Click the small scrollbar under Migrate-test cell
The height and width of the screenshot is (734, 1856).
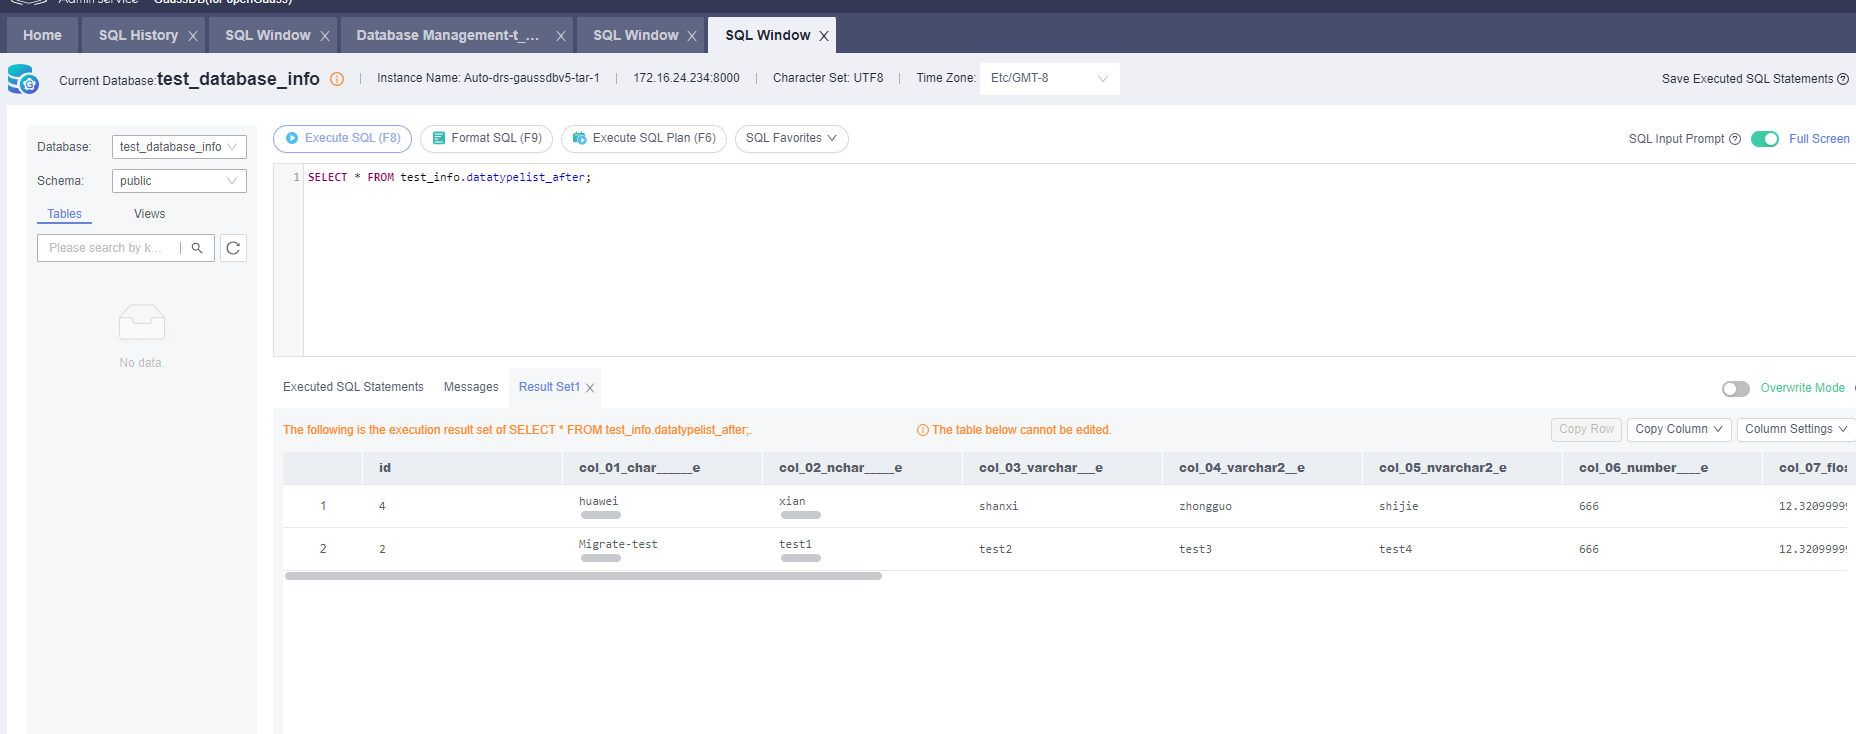coord(601,558)
